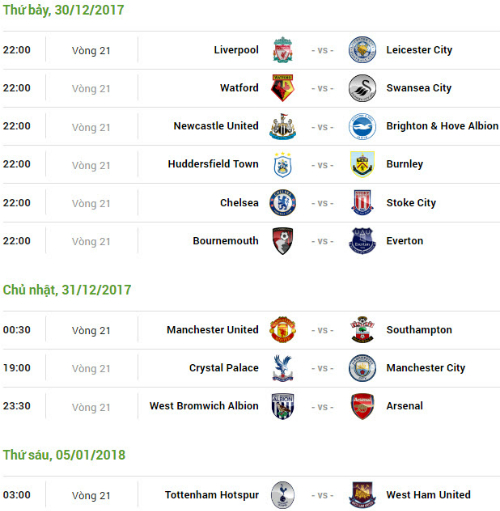Click the Manchester City badge

pos(362,368)
